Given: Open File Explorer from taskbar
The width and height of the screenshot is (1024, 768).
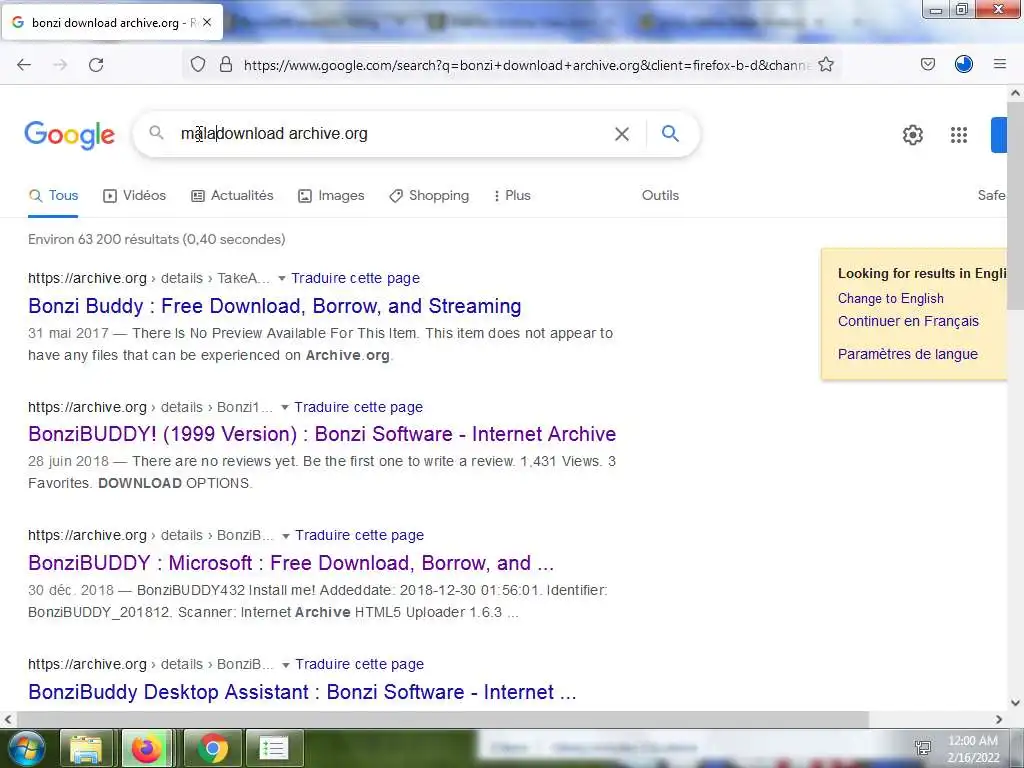Looking at the screenshot, I should tap(86, 748).
